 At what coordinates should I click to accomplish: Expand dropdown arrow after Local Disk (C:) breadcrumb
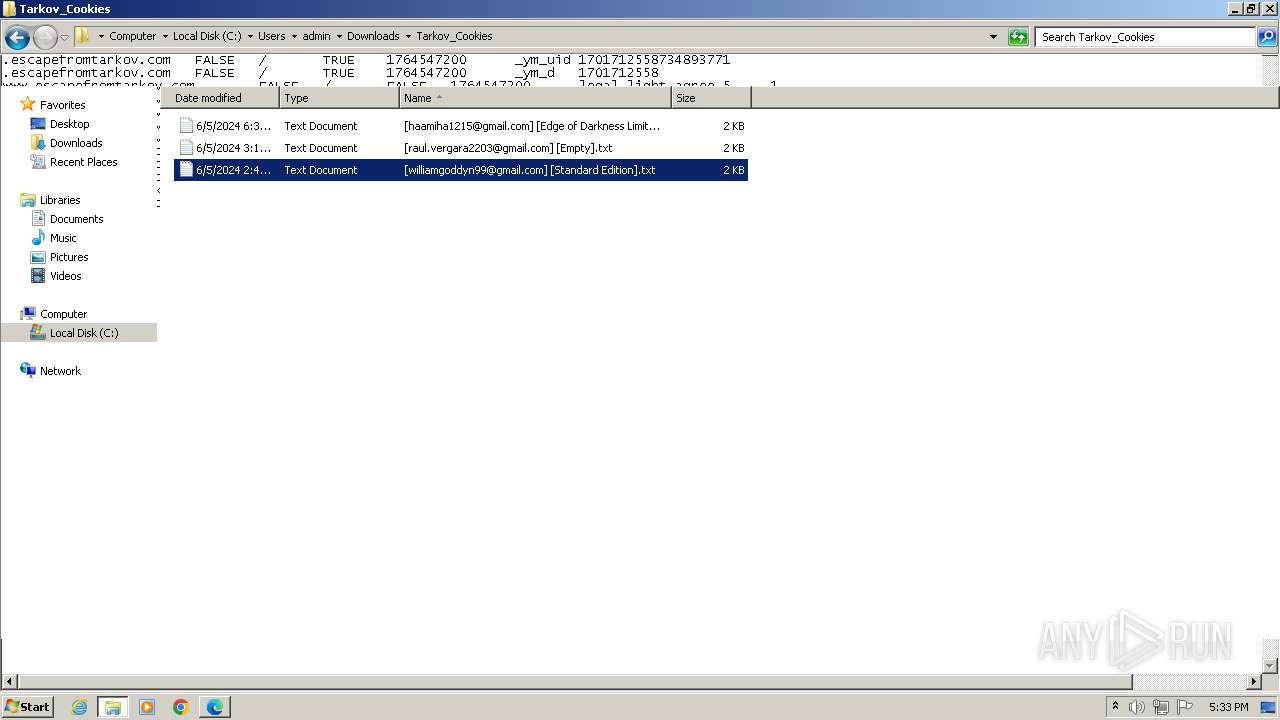[x=250, y=37]
